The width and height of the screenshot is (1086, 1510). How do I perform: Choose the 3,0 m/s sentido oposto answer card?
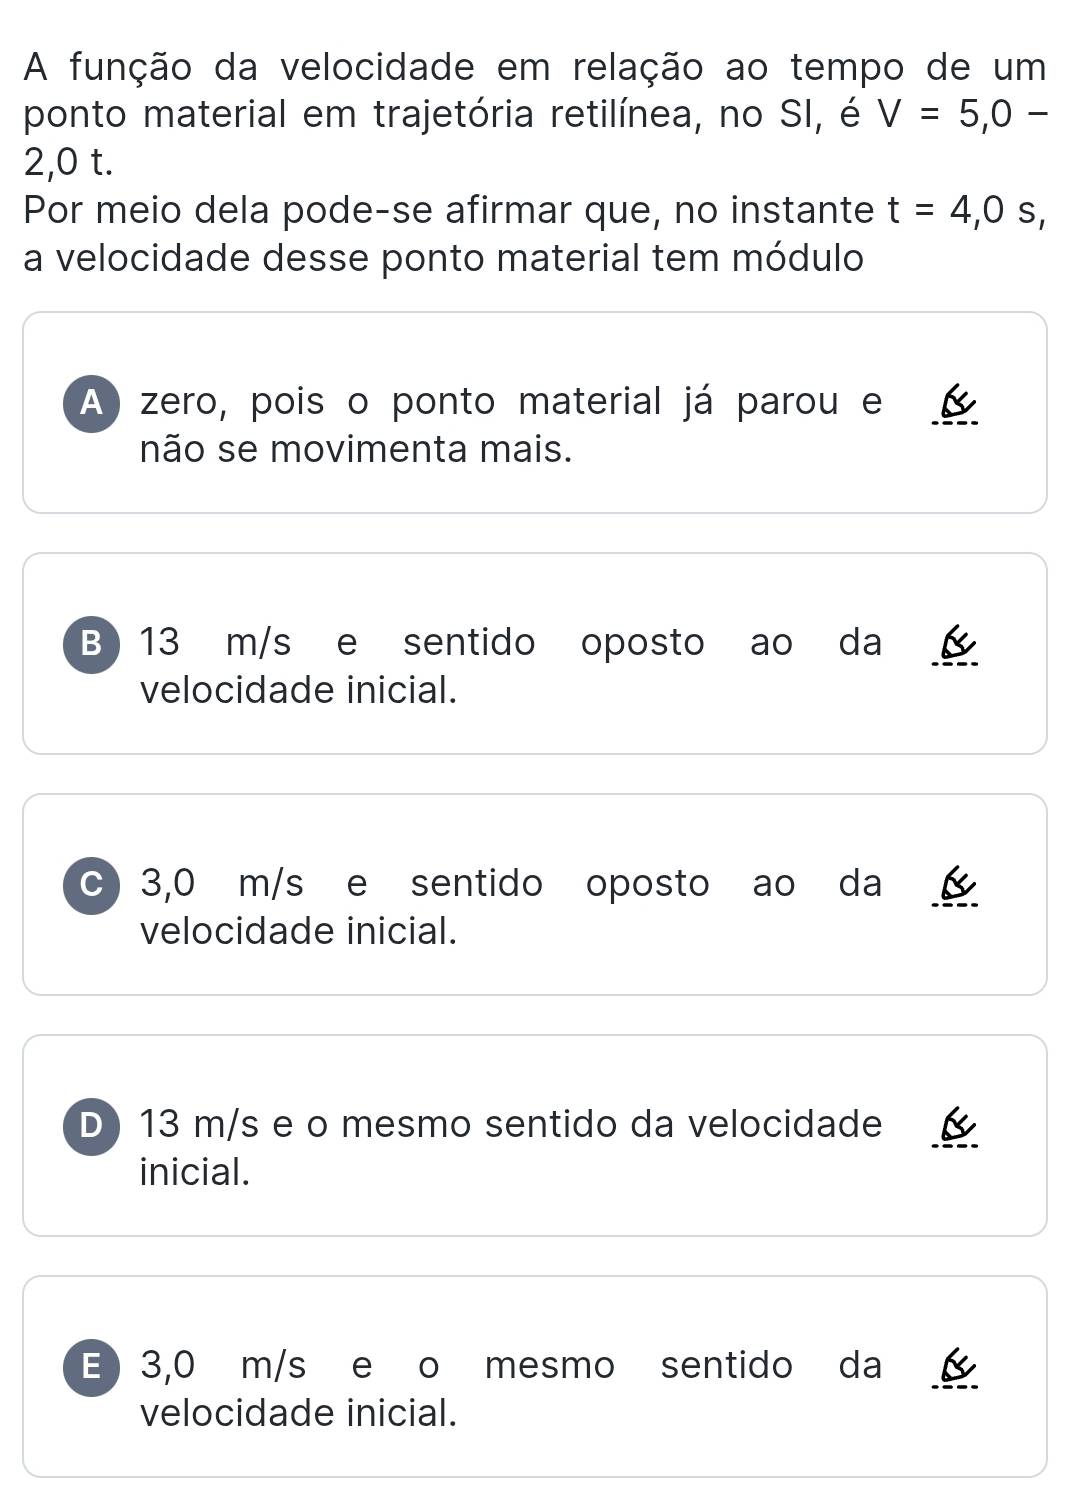point(535,894)
